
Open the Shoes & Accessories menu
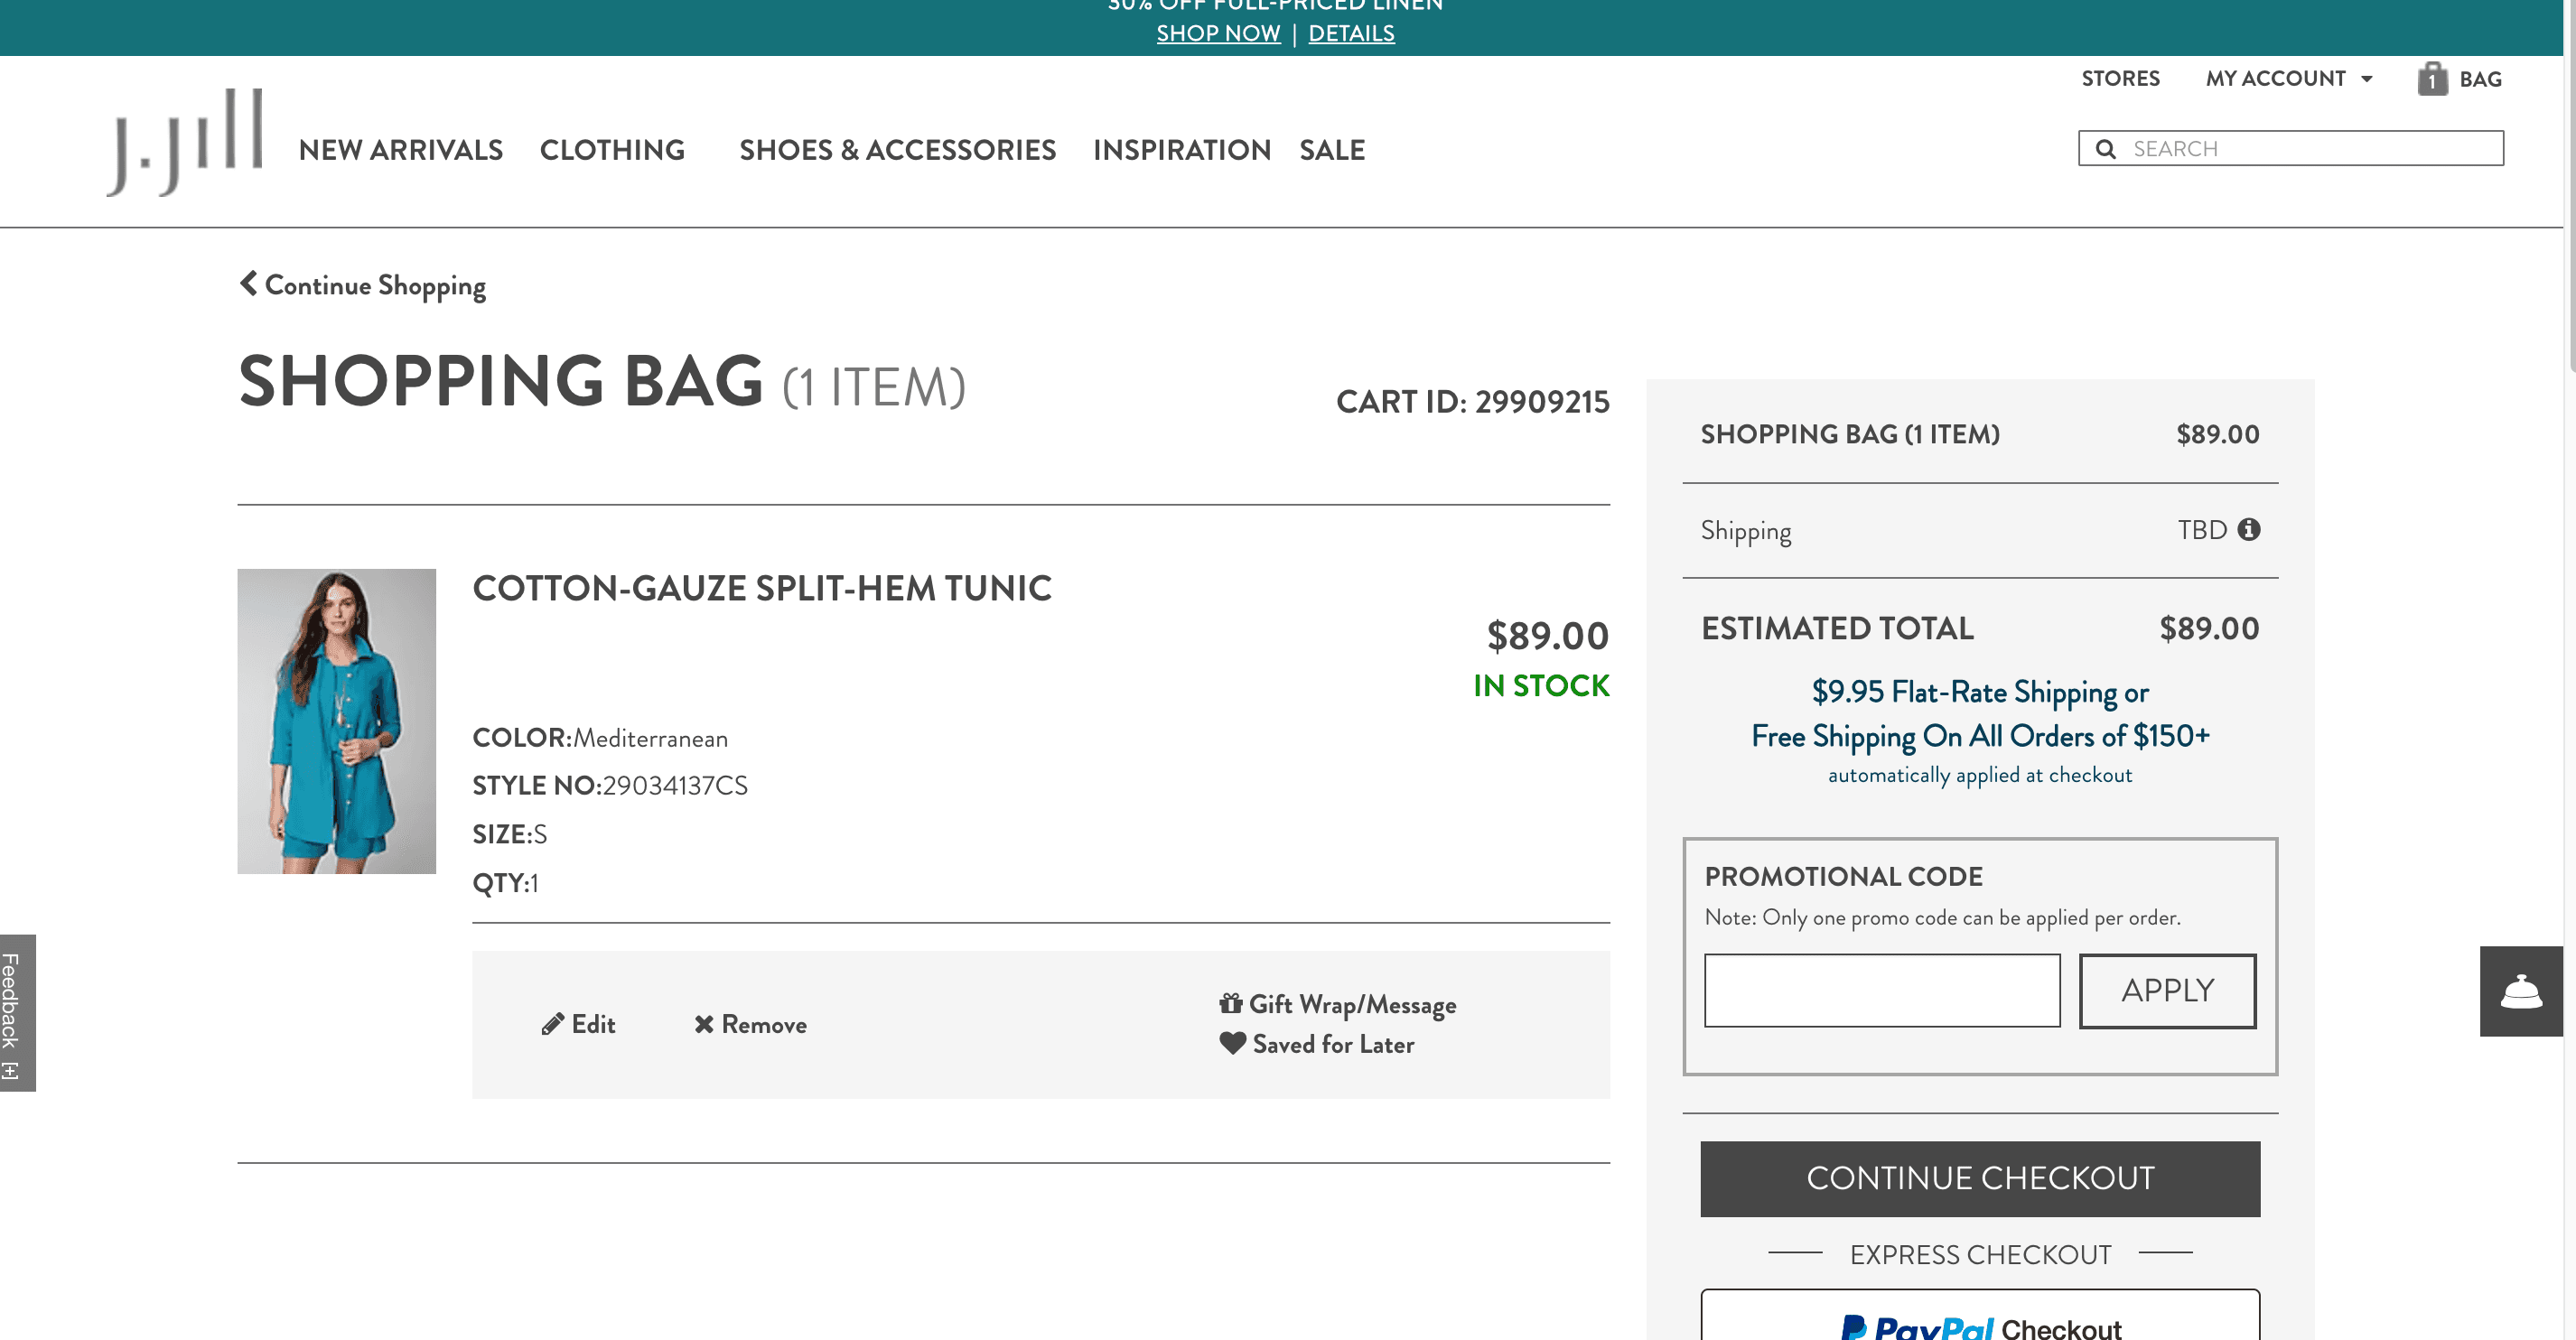click(x=897, y=150)
